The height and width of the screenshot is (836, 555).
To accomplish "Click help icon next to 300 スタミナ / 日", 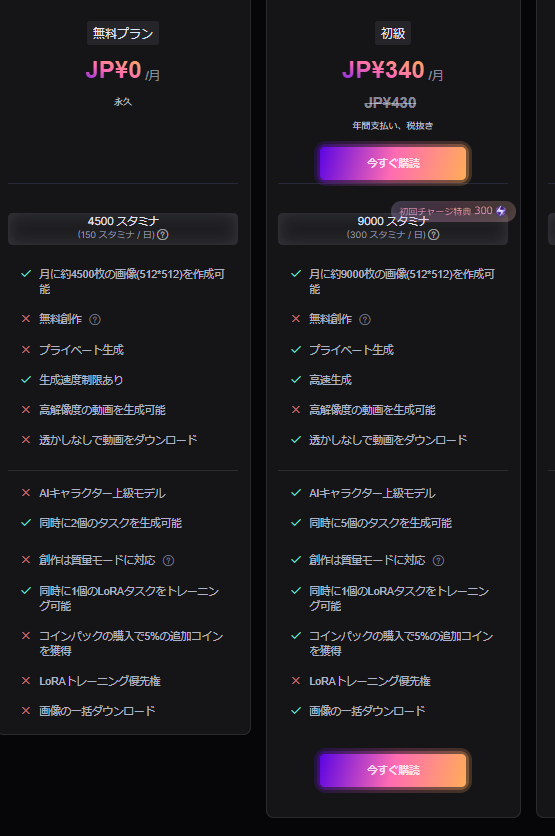I will tap(434, 235).
